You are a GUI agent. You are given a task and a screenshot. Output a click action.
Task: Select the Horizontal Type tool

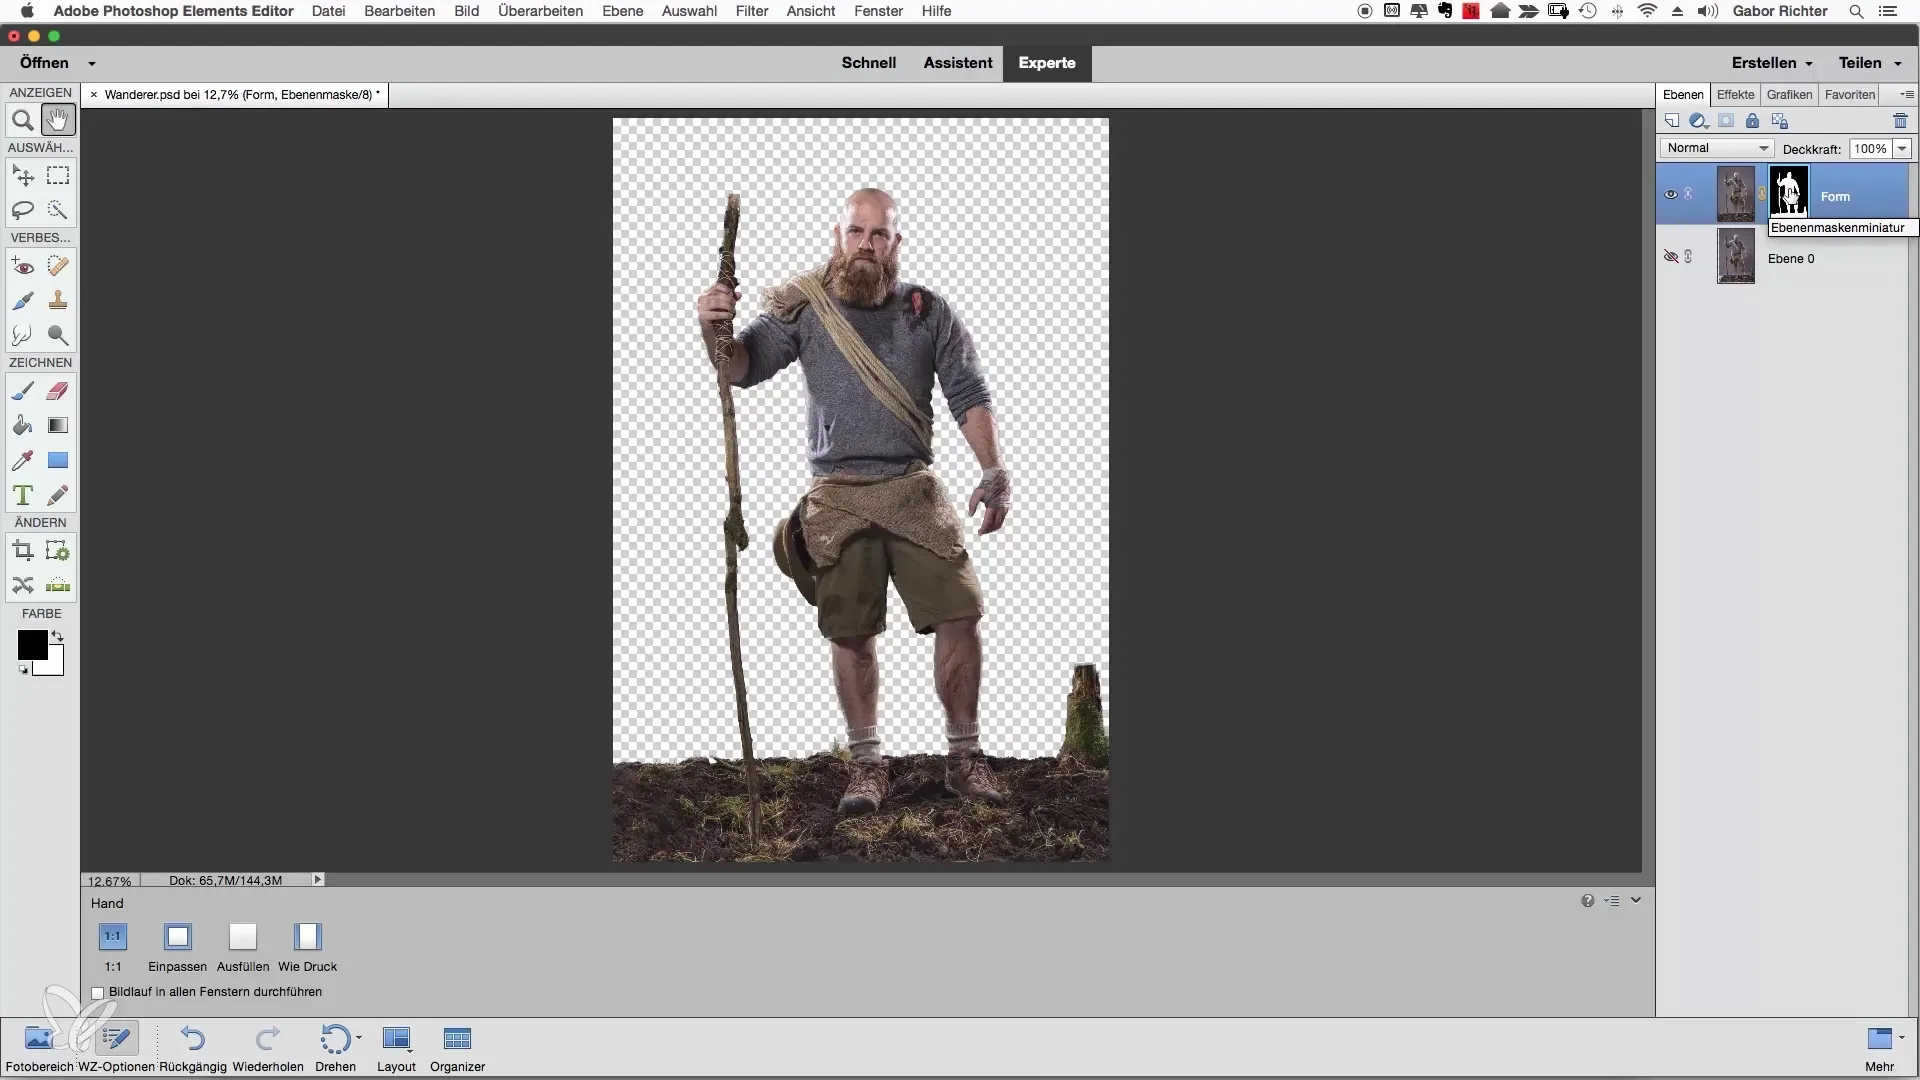(x=22, y=496)
